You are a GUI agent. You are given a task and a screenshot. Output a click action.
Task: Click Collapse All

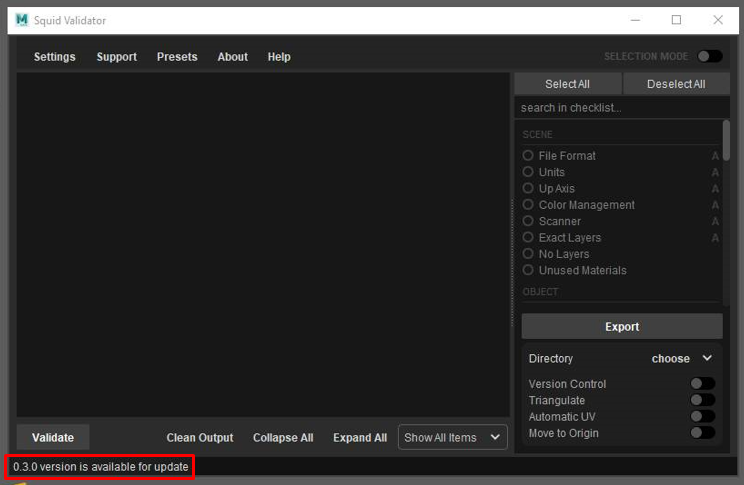pos(283,438)
